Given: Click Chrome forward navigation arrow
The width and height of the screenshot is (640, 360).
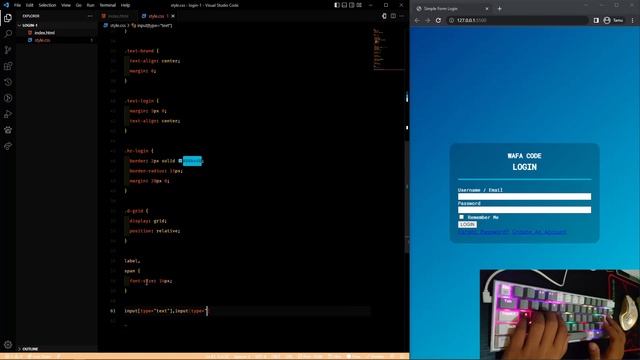Looking at the screenshot, I should (427, 20).
